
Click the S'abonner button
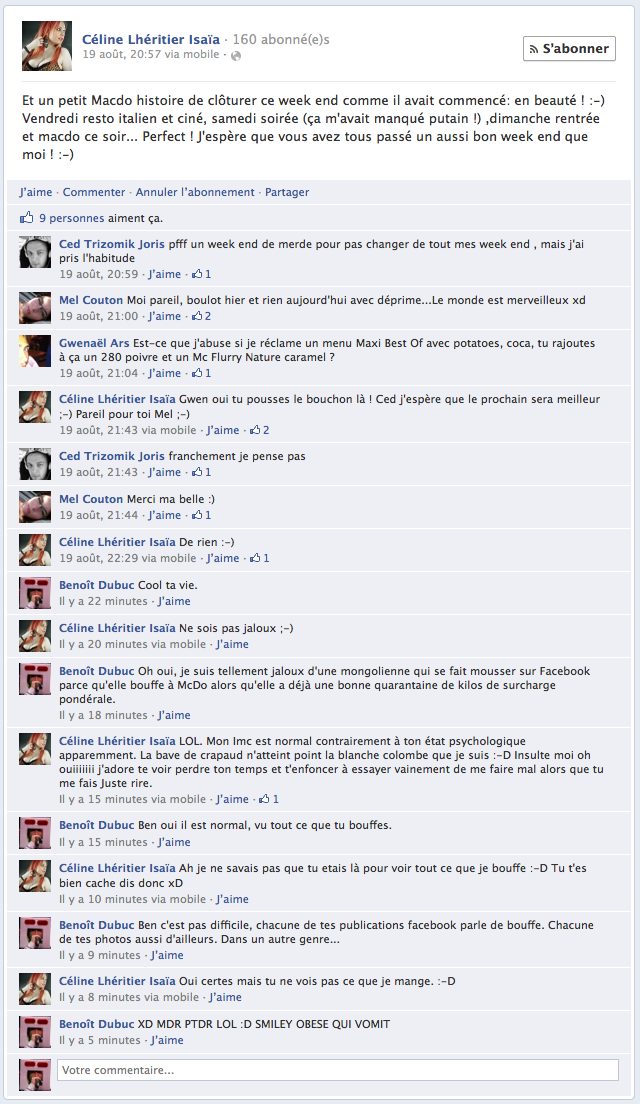(569, 49)
